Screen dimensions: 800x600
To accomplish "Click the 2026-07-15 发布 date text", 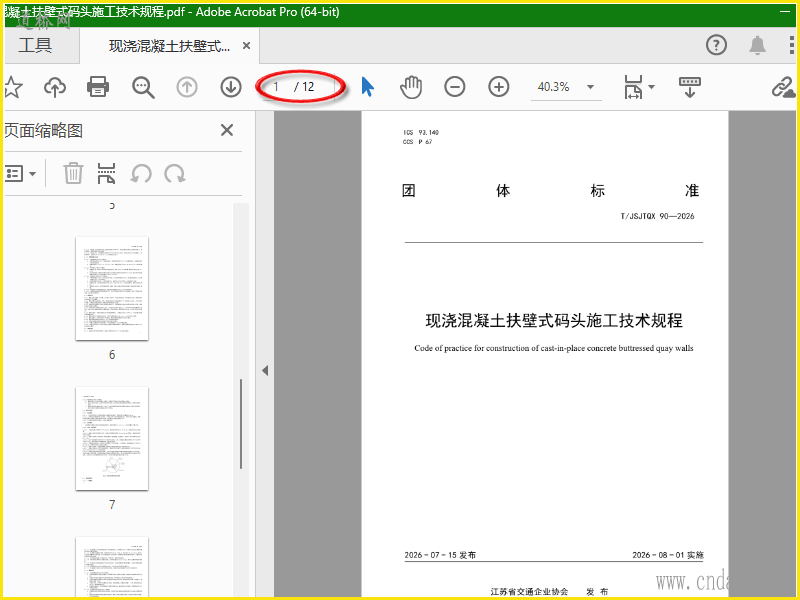I will click(x=440, y=555).
